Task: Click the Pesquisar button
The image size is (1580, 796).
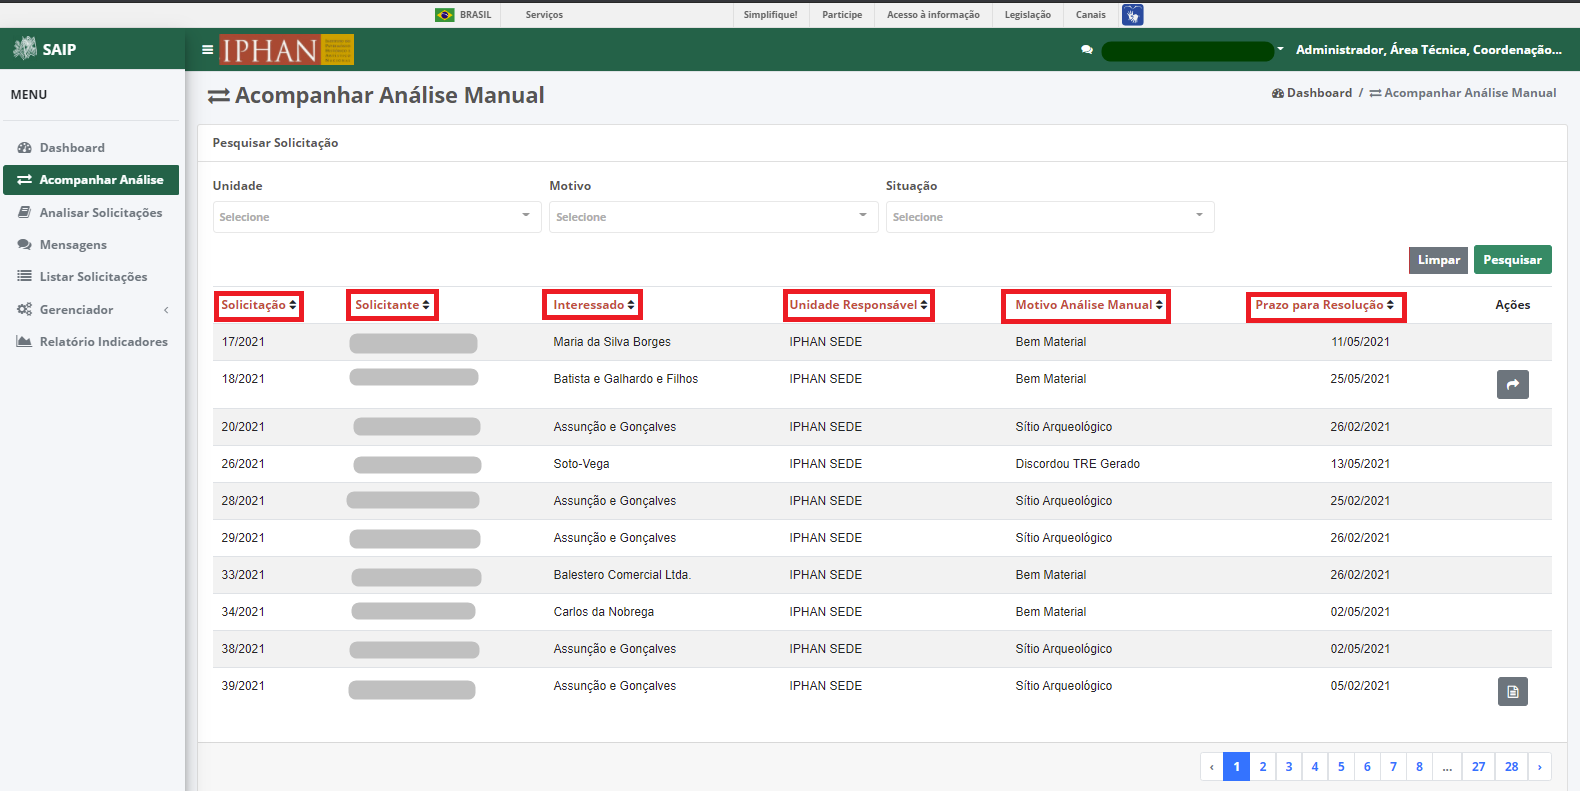Action: (x=1512, y=260)
